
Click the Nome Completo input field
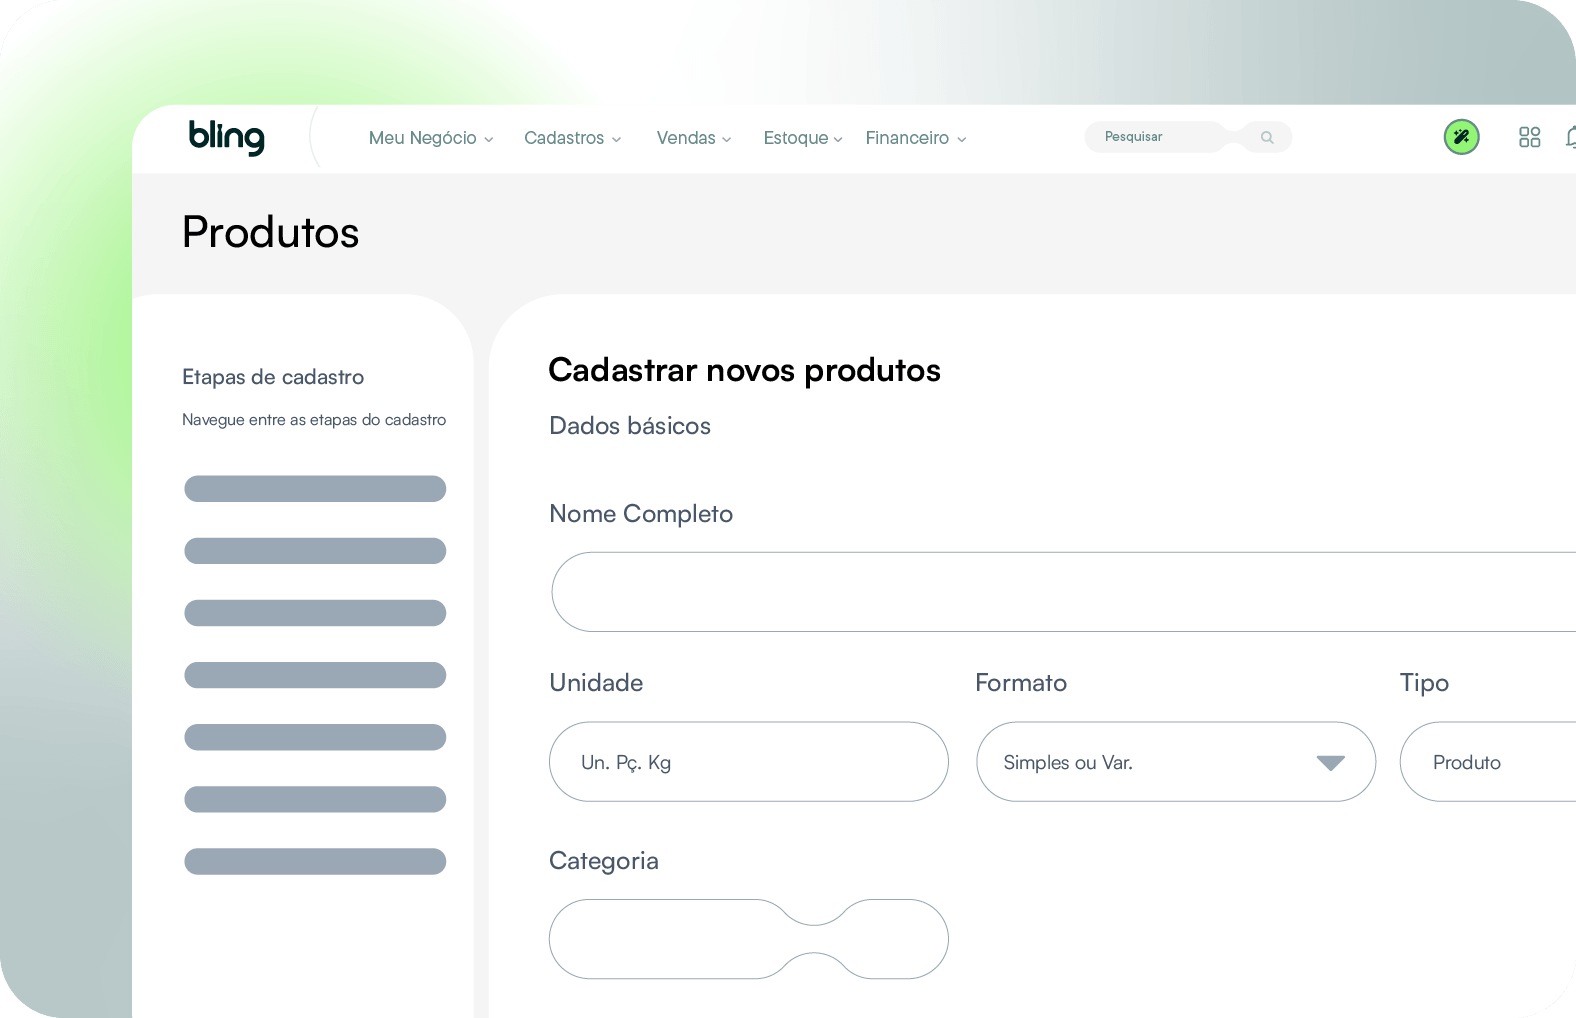[1063, 592]
